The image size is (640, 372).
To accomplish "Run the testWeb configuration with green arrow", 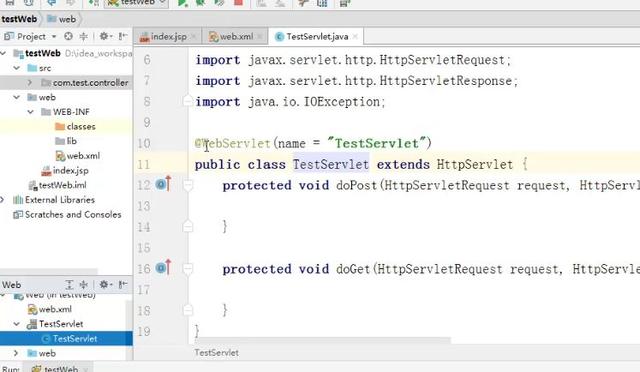I will pyautogui.click(x=182, y=3).
